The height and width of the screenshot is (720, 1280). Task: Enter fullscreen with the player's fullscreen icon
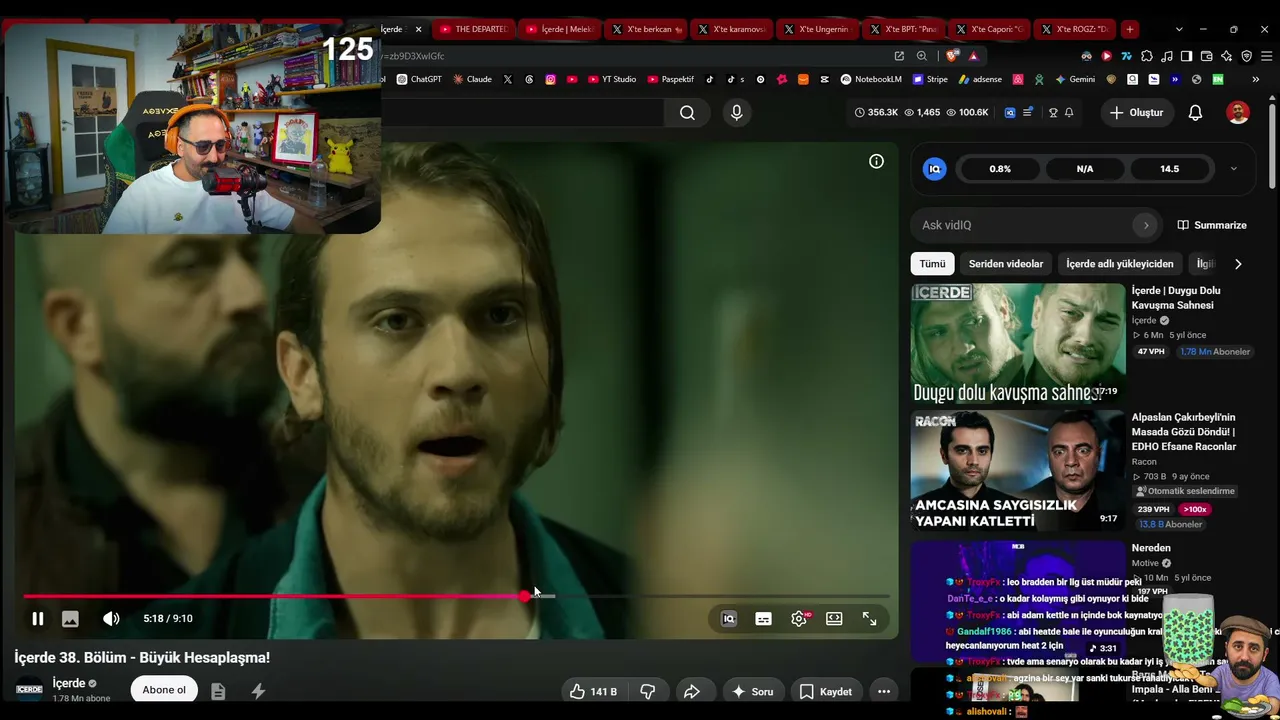click(x=869, y=619)
